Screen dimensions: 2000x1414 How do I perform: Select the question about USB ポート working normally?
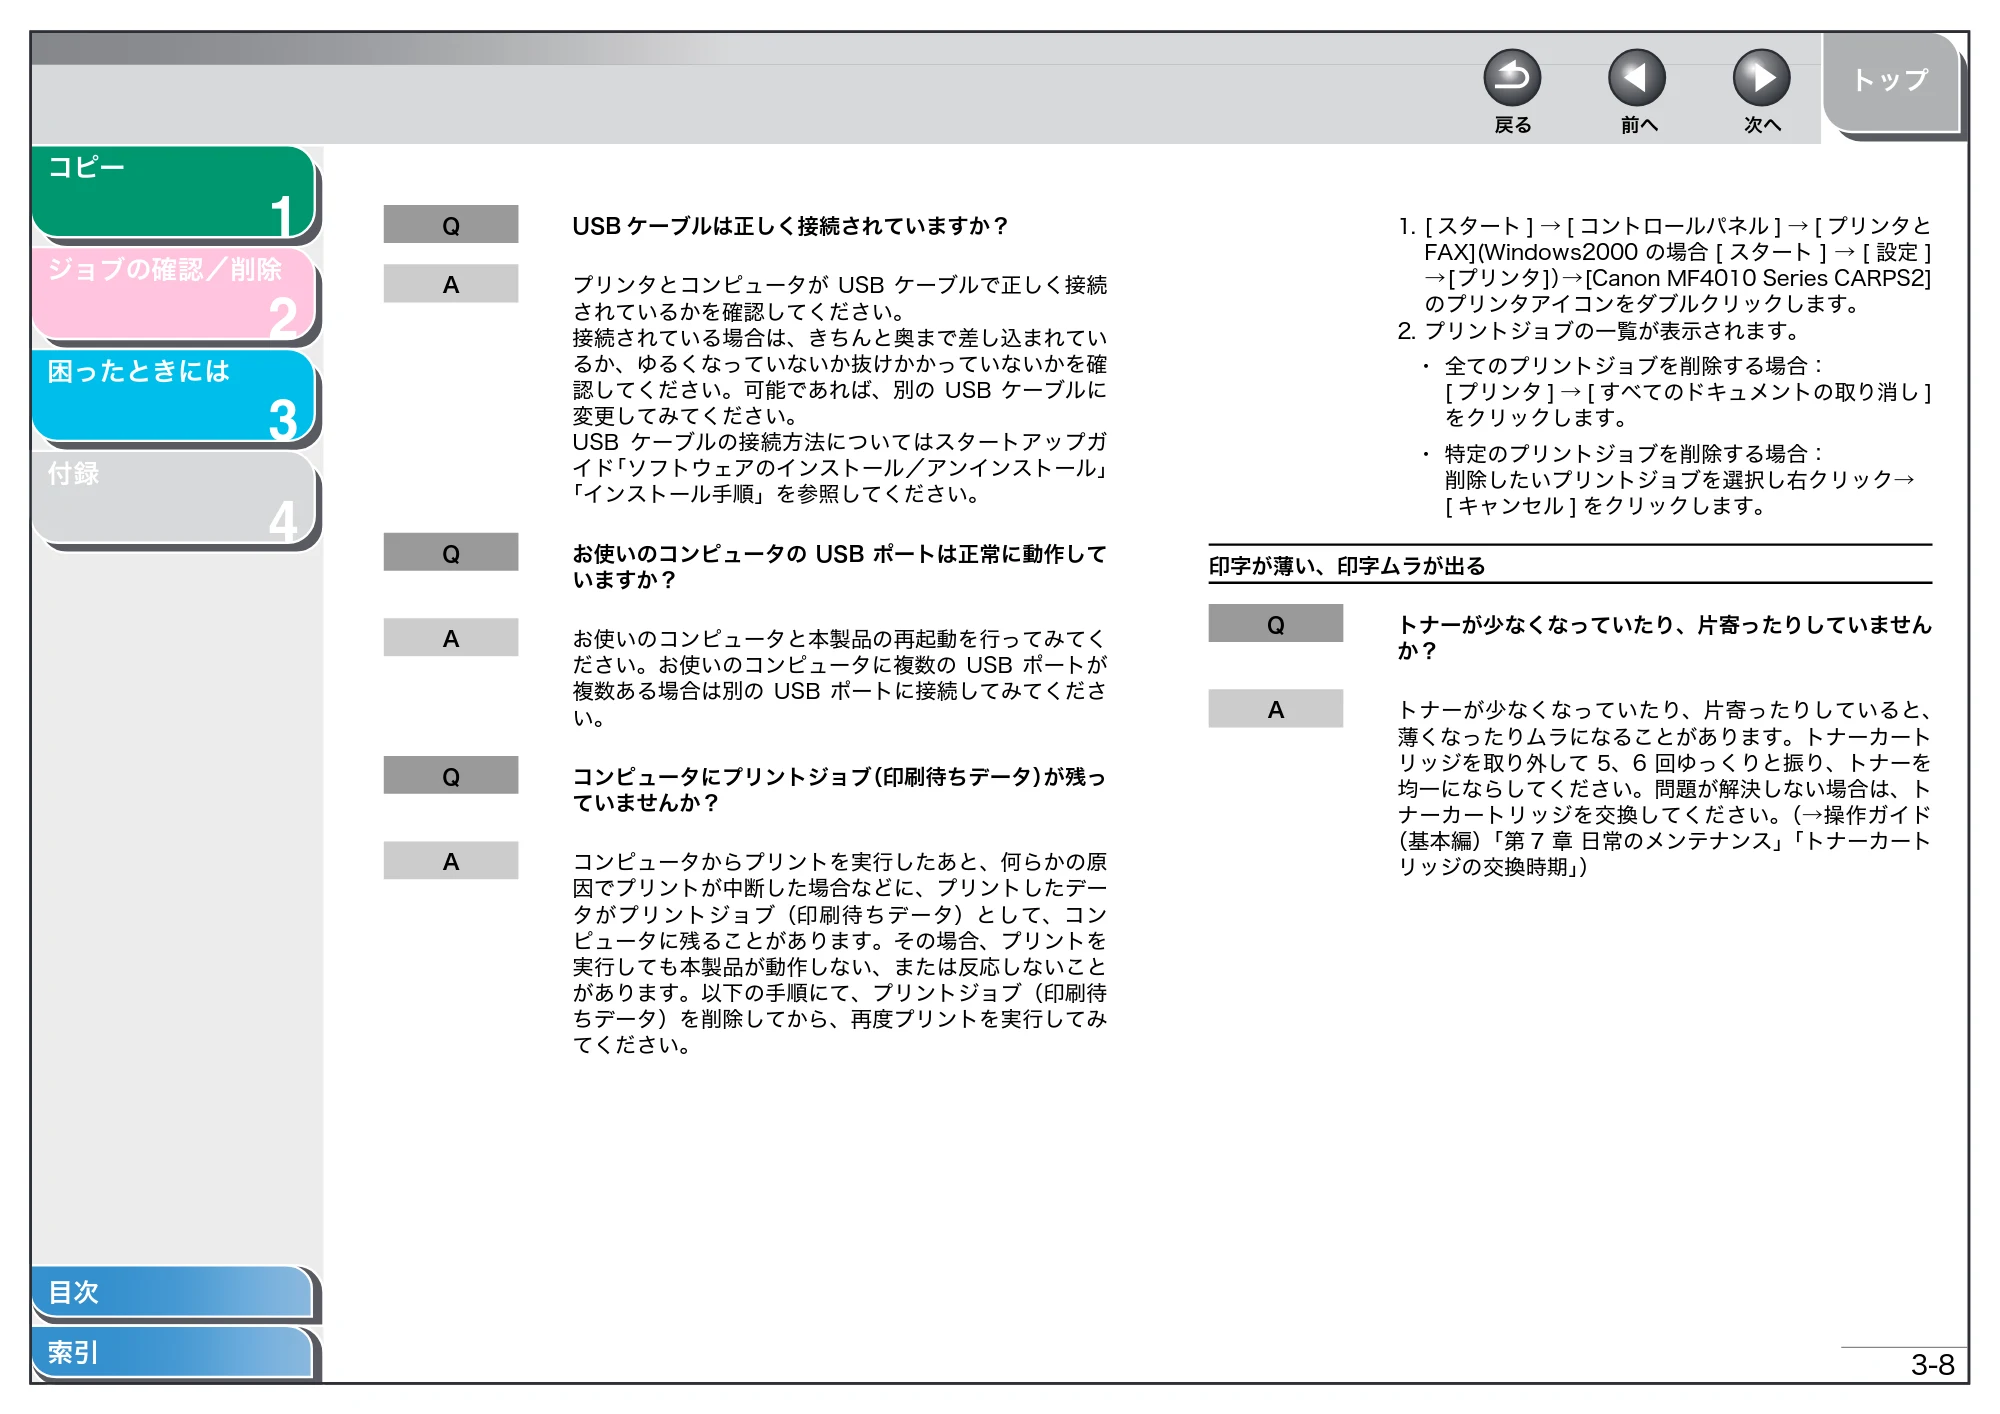click(839, 567)
